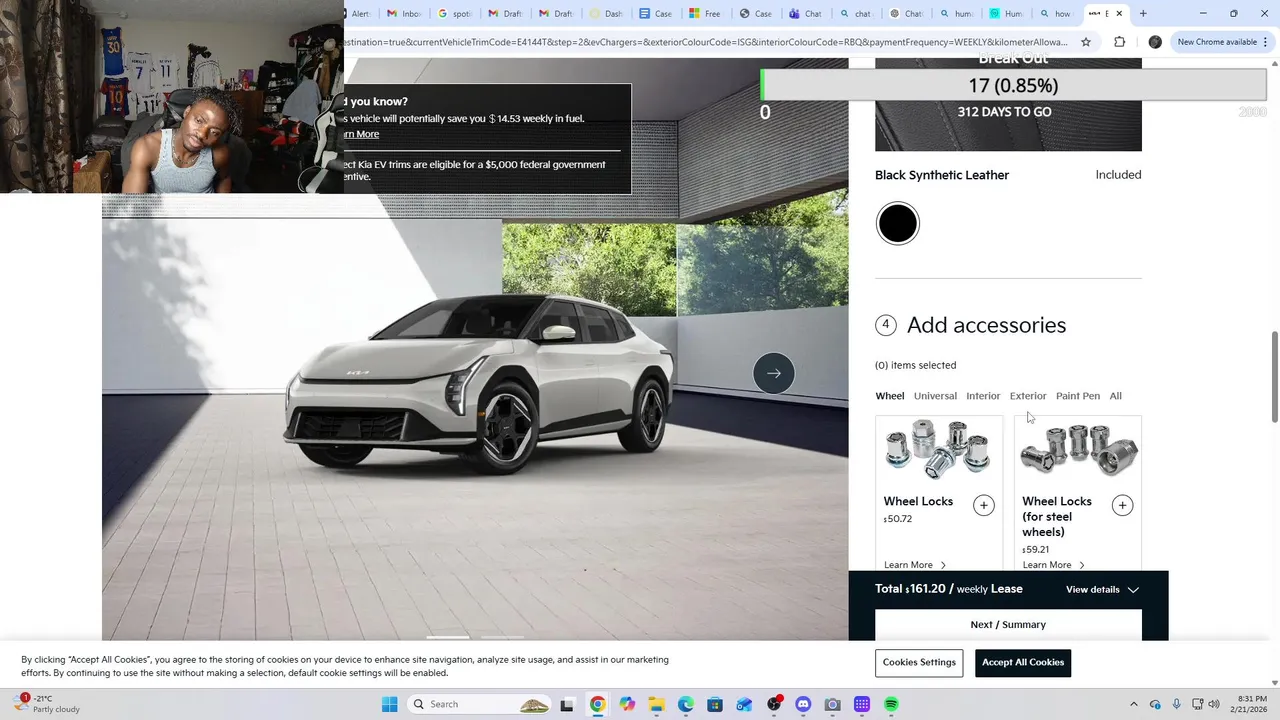This screenshot has height=720, width=1280.
Task: Select the black synthetic leather colour swatch
Action: tap(897, 223)
